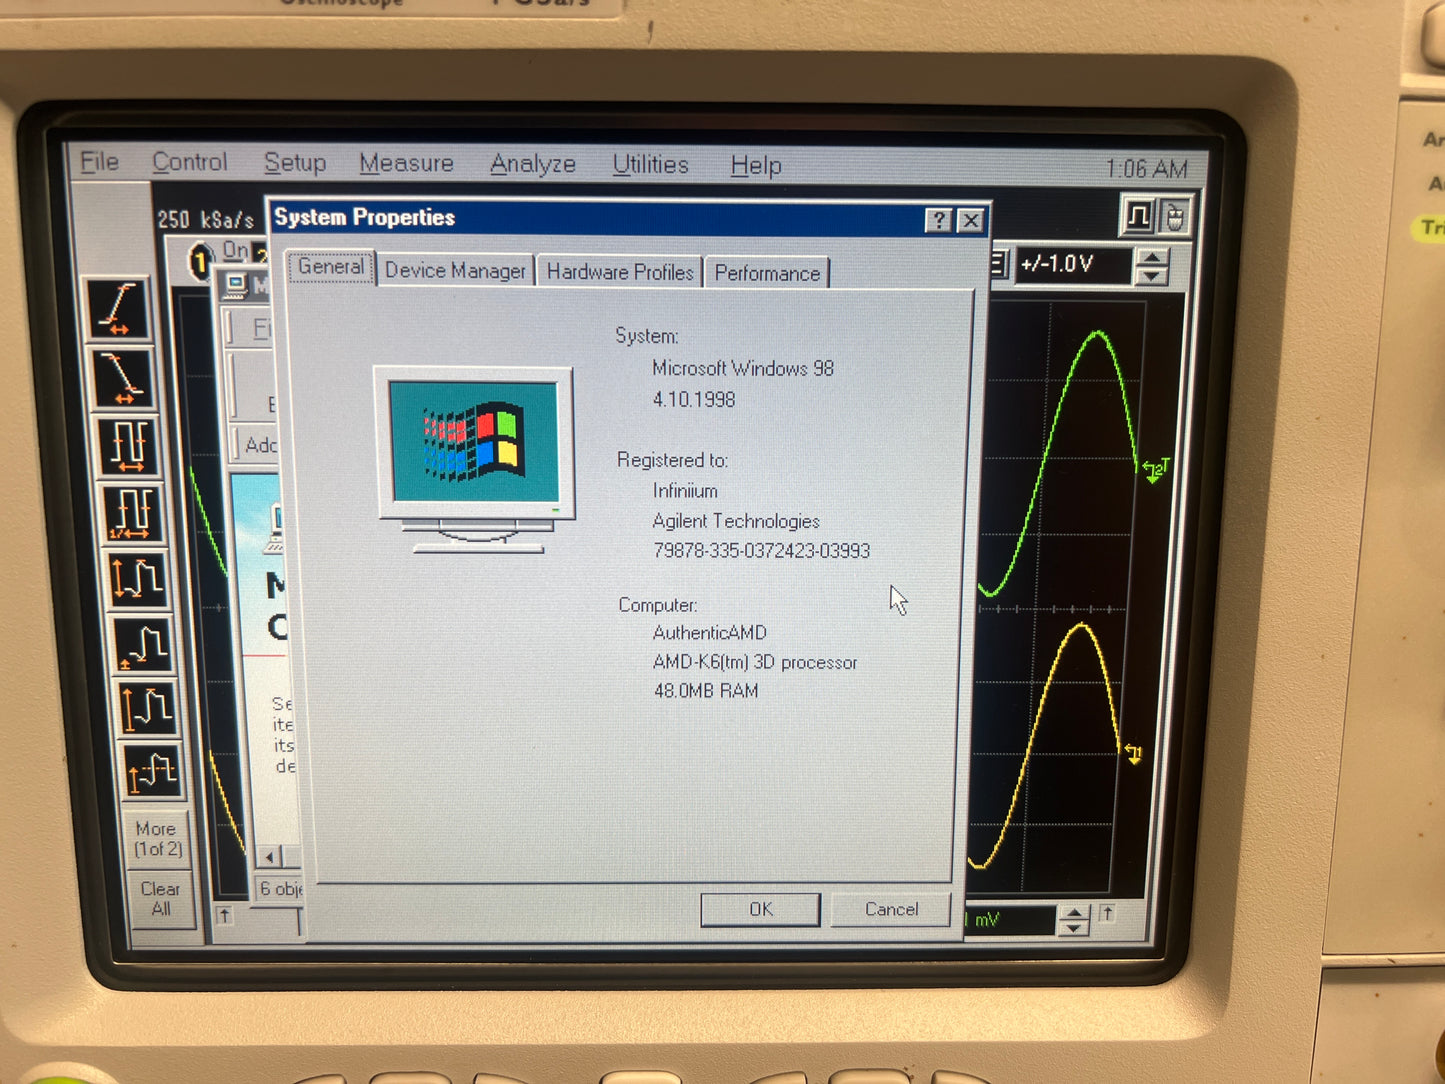Viewport: 1445px width, 1084px height.
Task: Click the version text '4.10.1998'
Action: 694,399
